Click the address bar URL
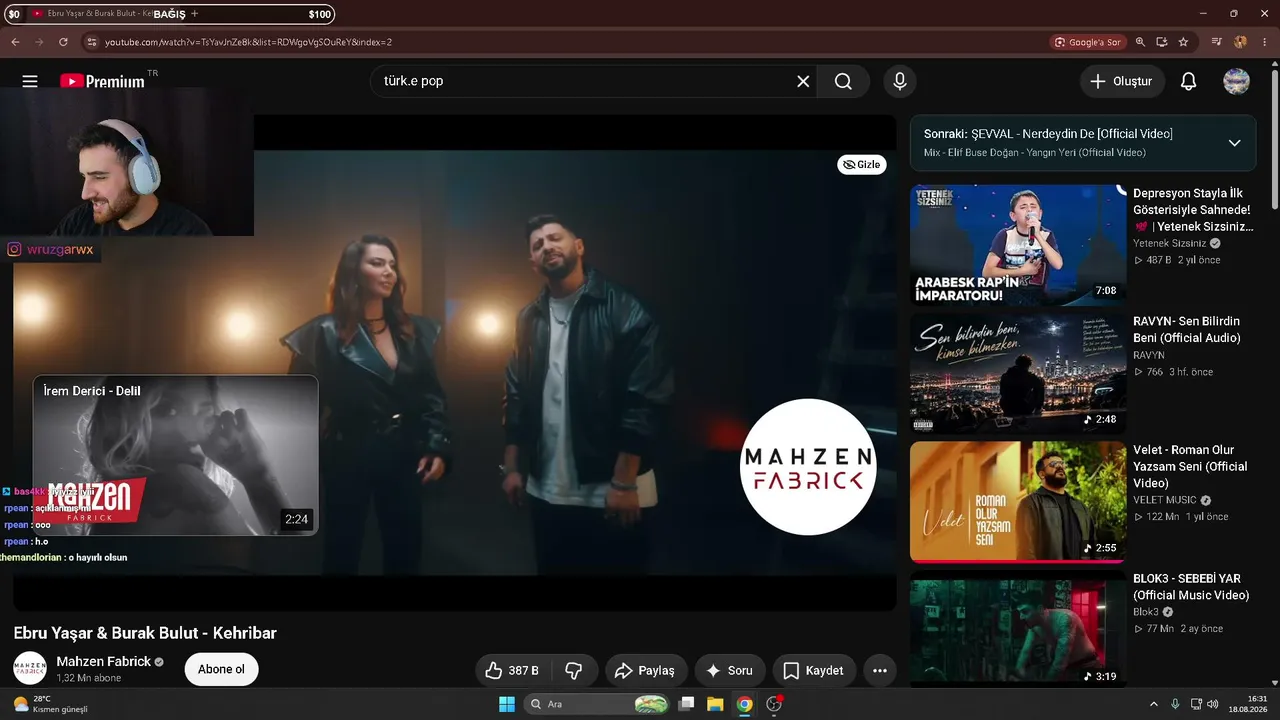This screenshot has height=720, width=1280. 248,42
